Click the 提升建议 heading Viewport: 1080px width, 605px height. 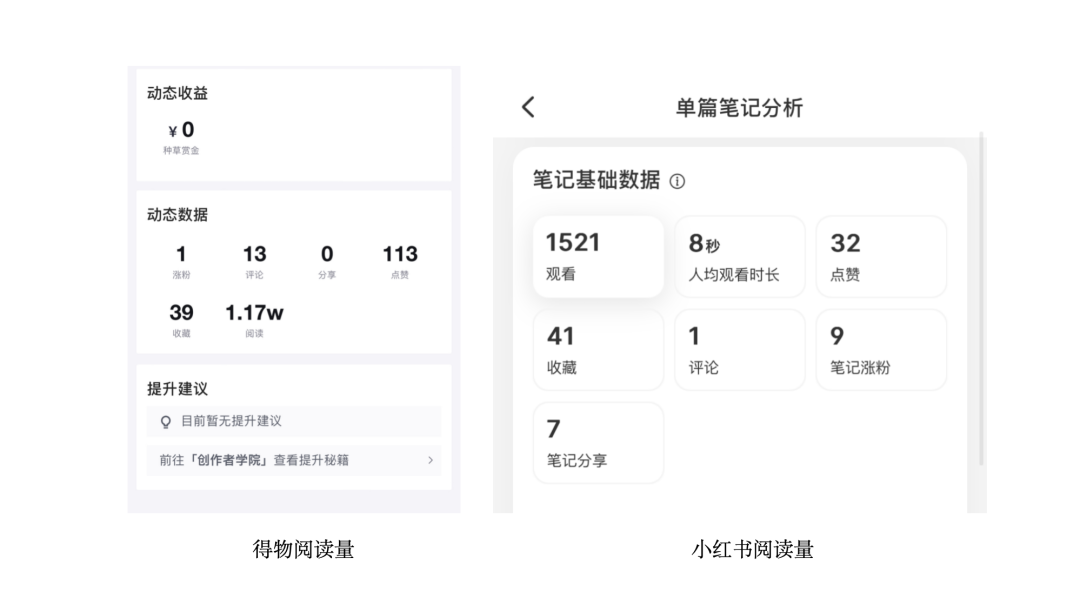[177, 389]
